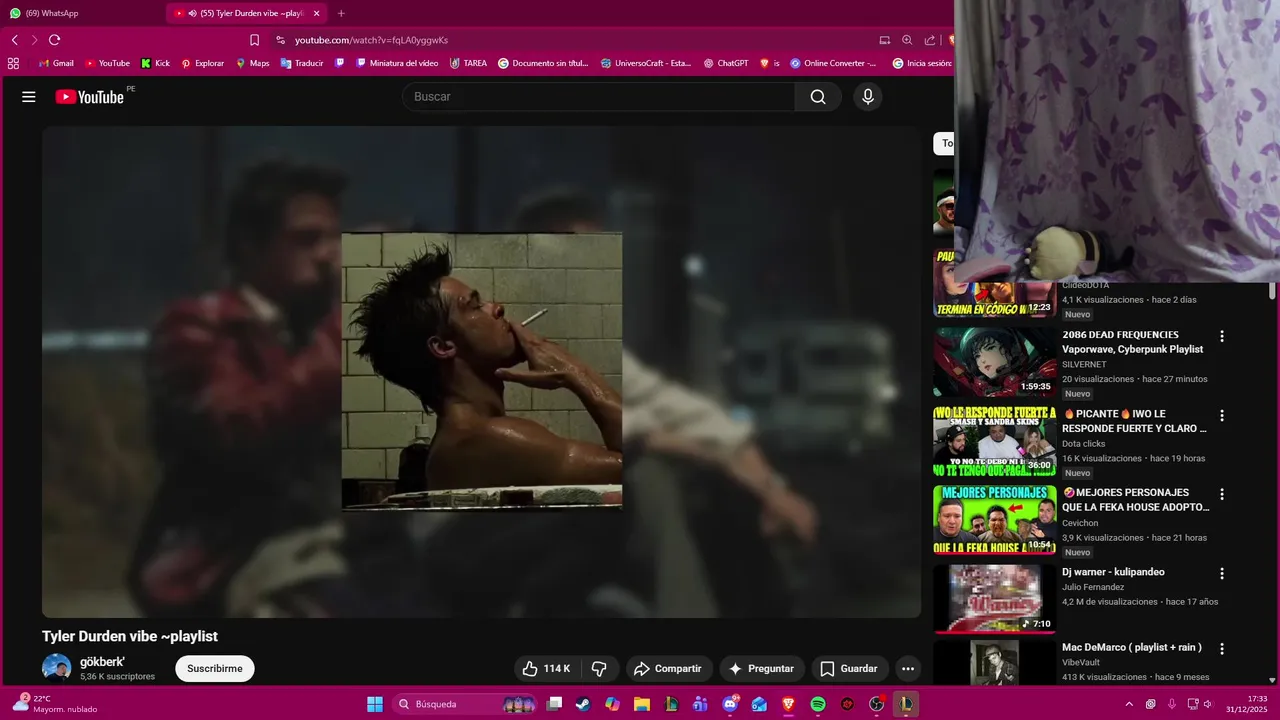Open the Miniatura del video bookmark
Viewport: 1280px width, 720px height.
(397, 63)
